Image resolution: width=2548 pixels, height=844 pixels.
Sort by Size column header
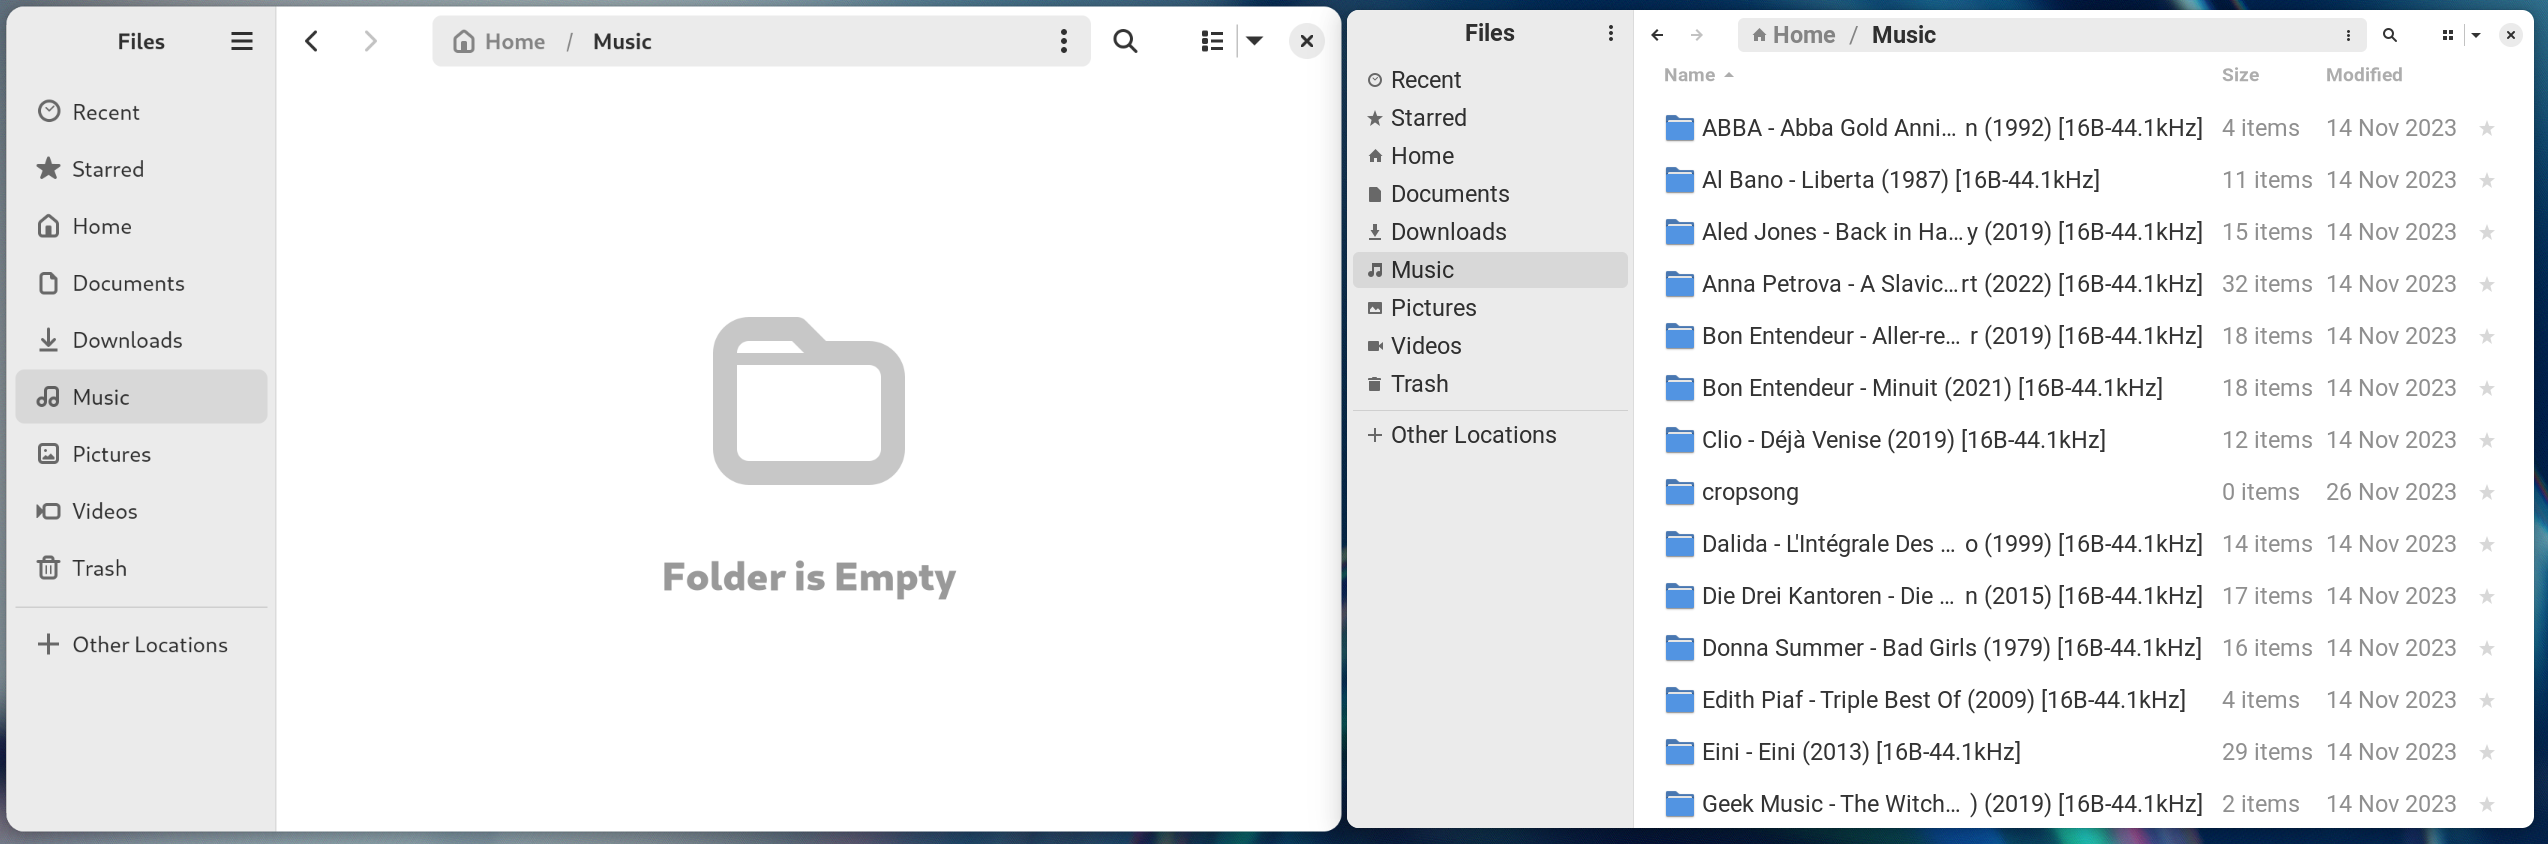tap(2240, 75)
